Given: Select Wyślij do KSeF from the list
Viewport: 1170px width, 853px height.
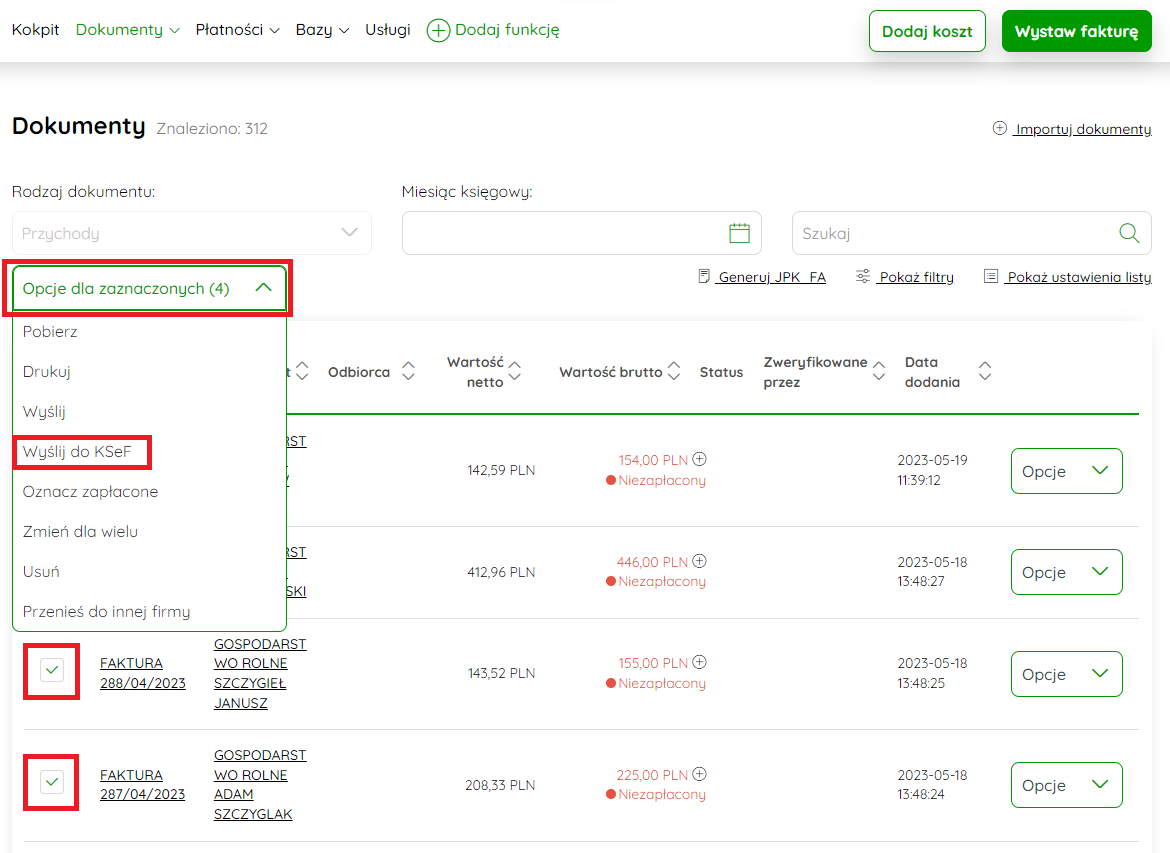Looking at the screenshot, I should click(x=77, y=452).
